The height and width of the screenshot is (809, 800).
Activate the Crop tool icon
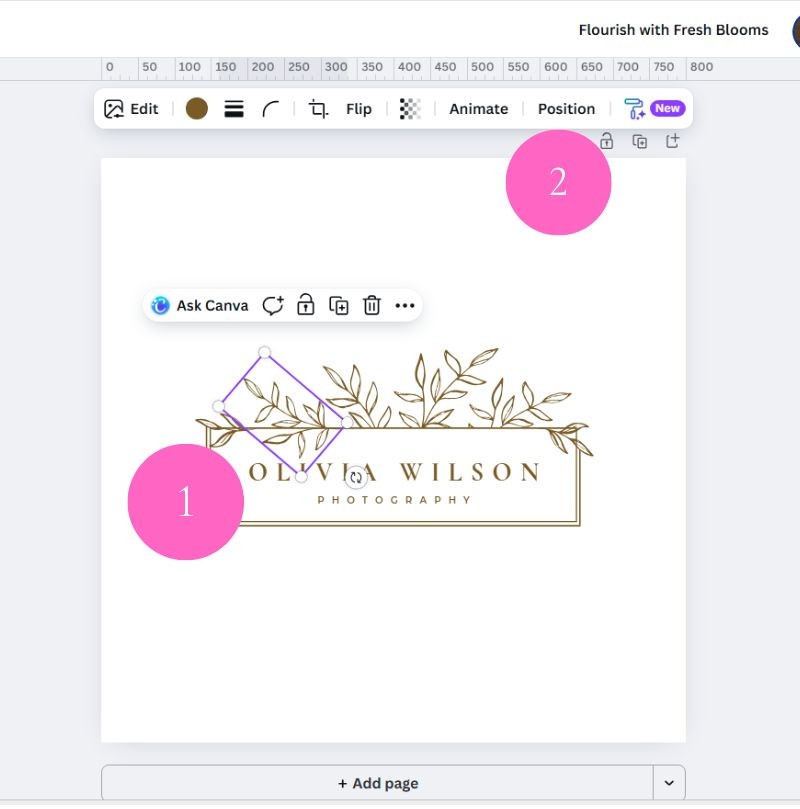[319, 109]
